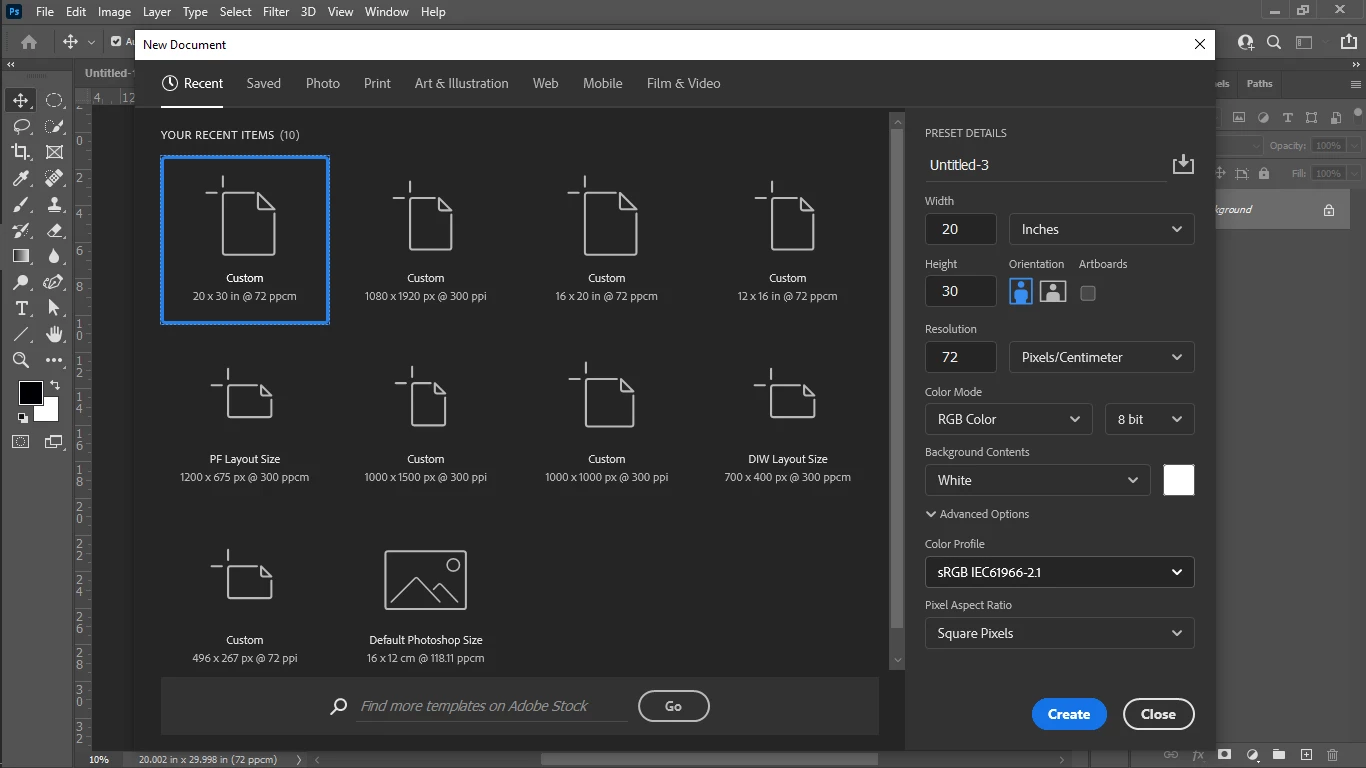The image size is (1366, 768).
Task: Click the Width input field
Action: (x=961, y=229)
